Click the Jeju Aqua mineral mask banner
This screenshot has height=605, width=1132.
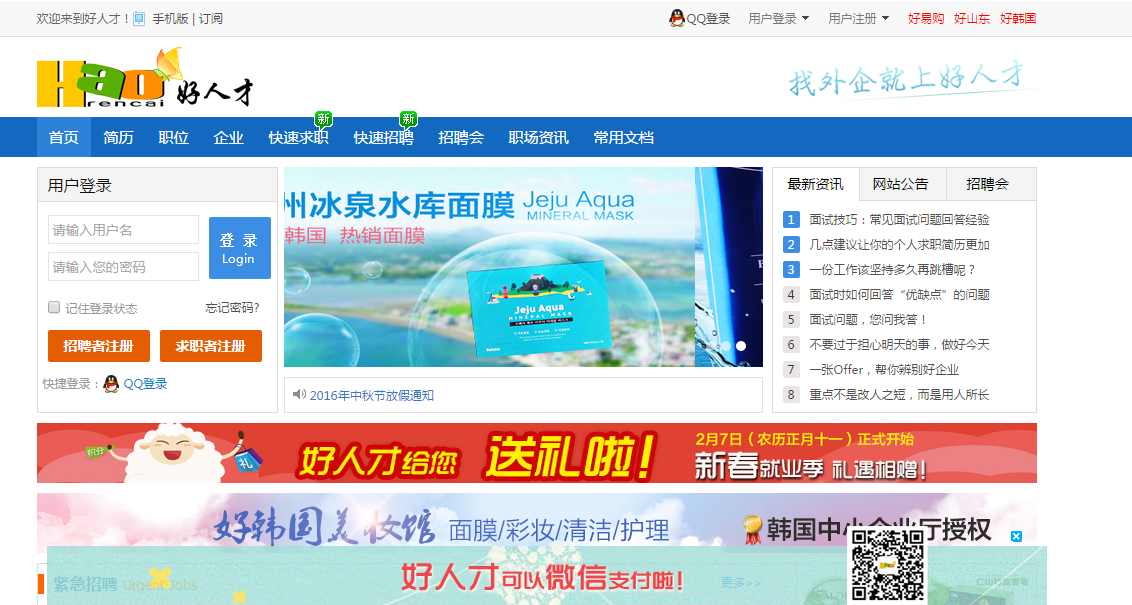click(x=523, y=267)
